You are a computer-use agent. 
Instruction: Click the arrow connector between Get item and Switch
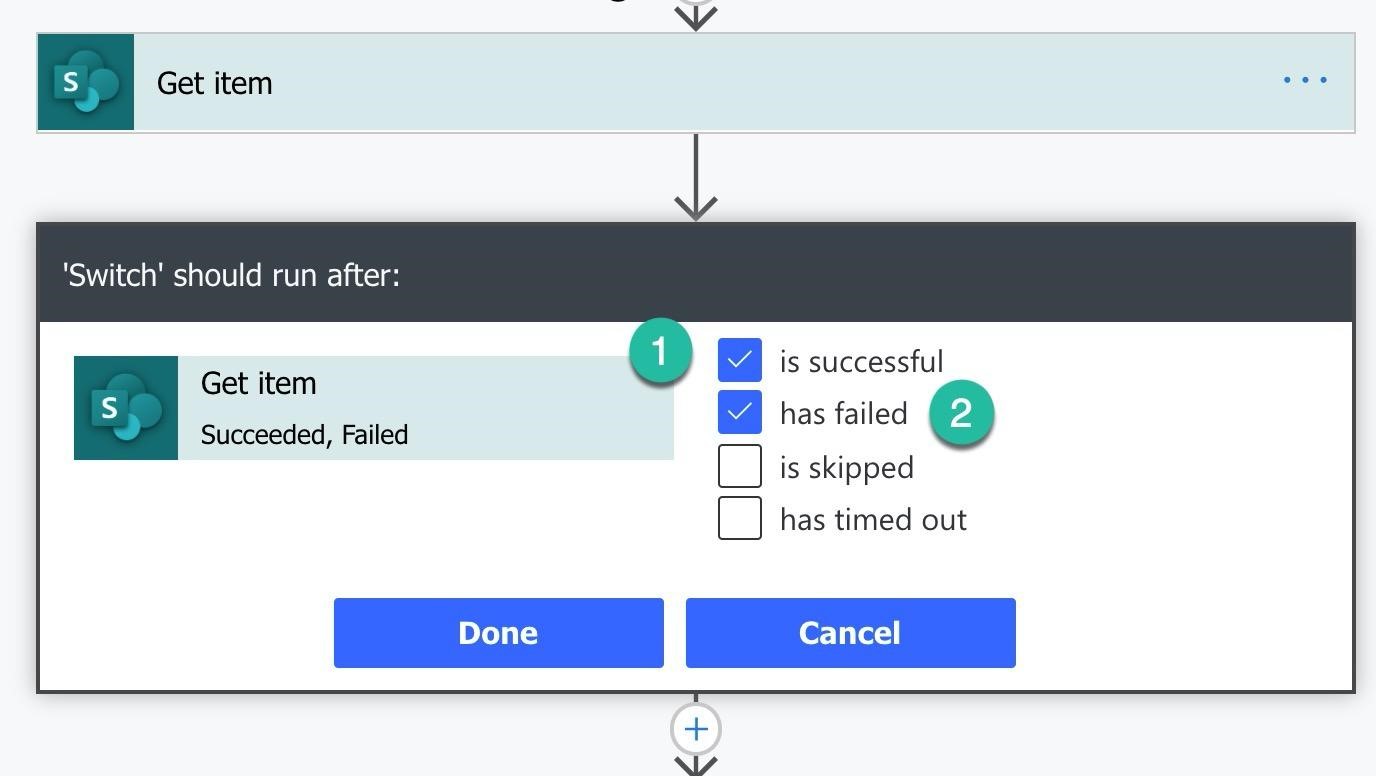pos(696,177)
